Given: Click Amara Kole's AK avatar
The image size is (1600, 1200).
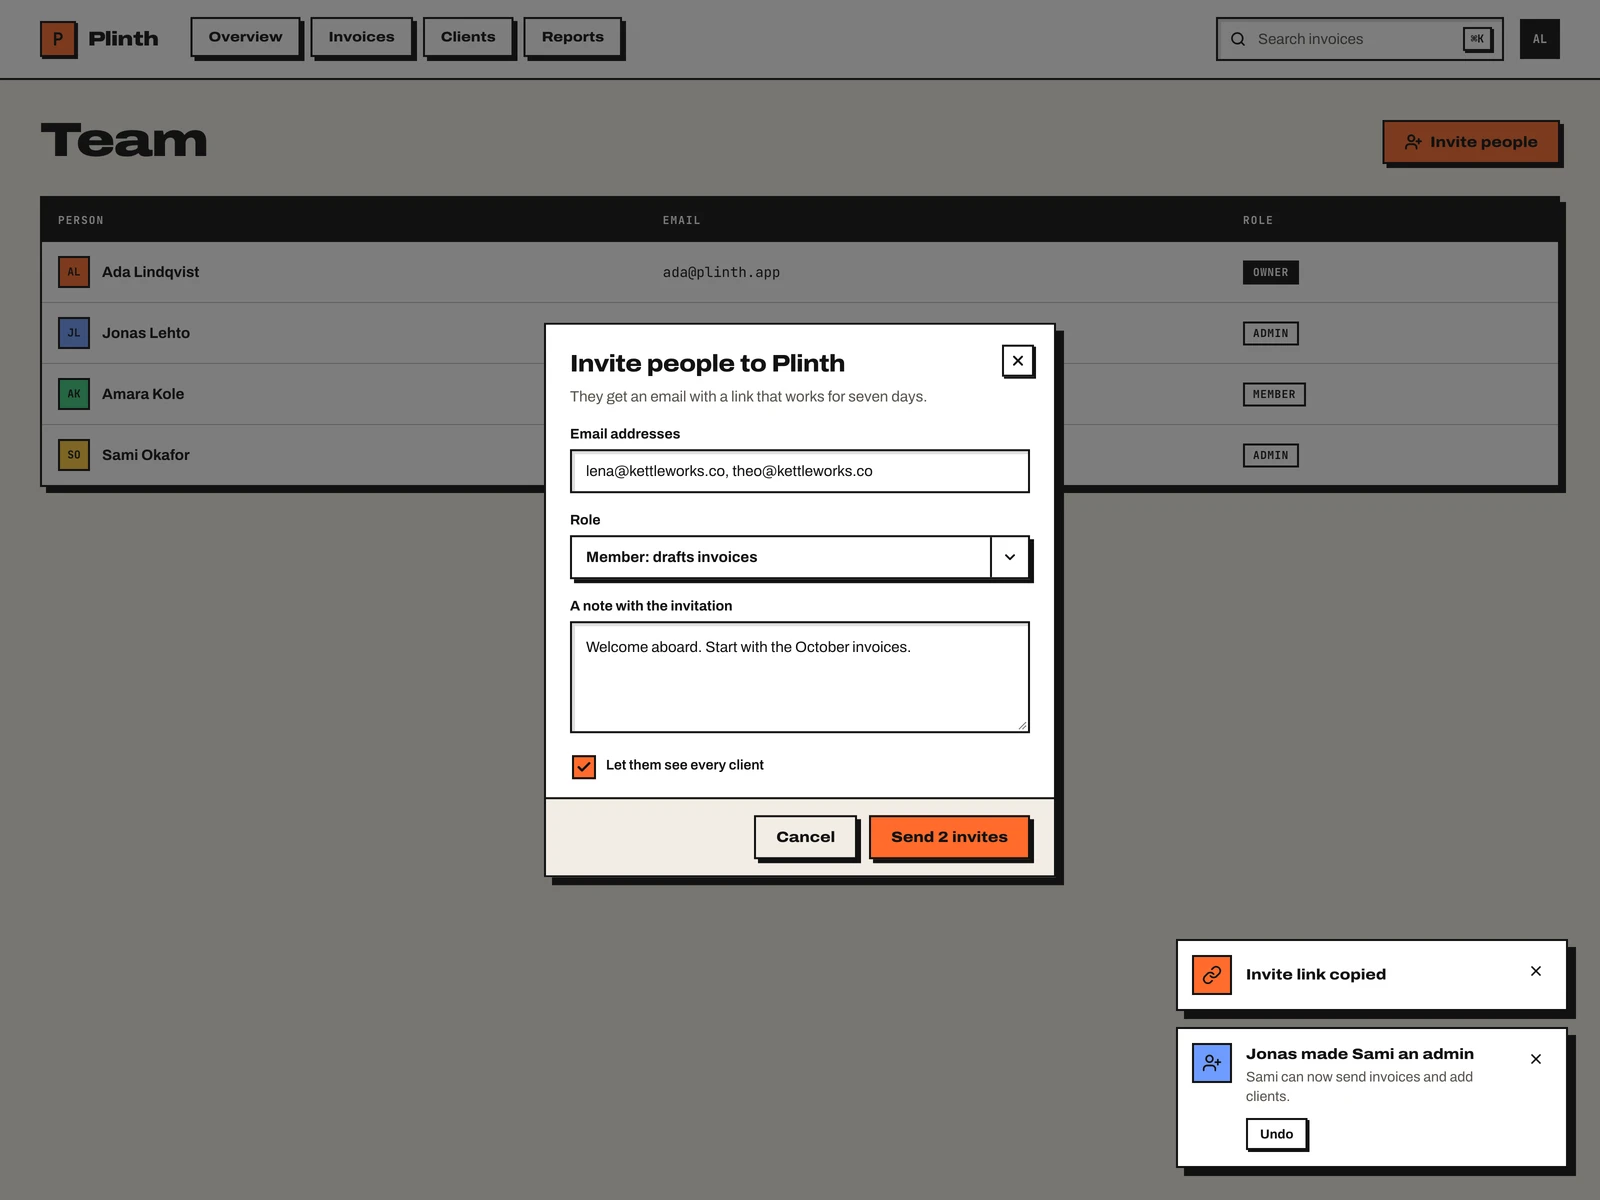Looking at the screenshot, I should click(x=74, y=394).
